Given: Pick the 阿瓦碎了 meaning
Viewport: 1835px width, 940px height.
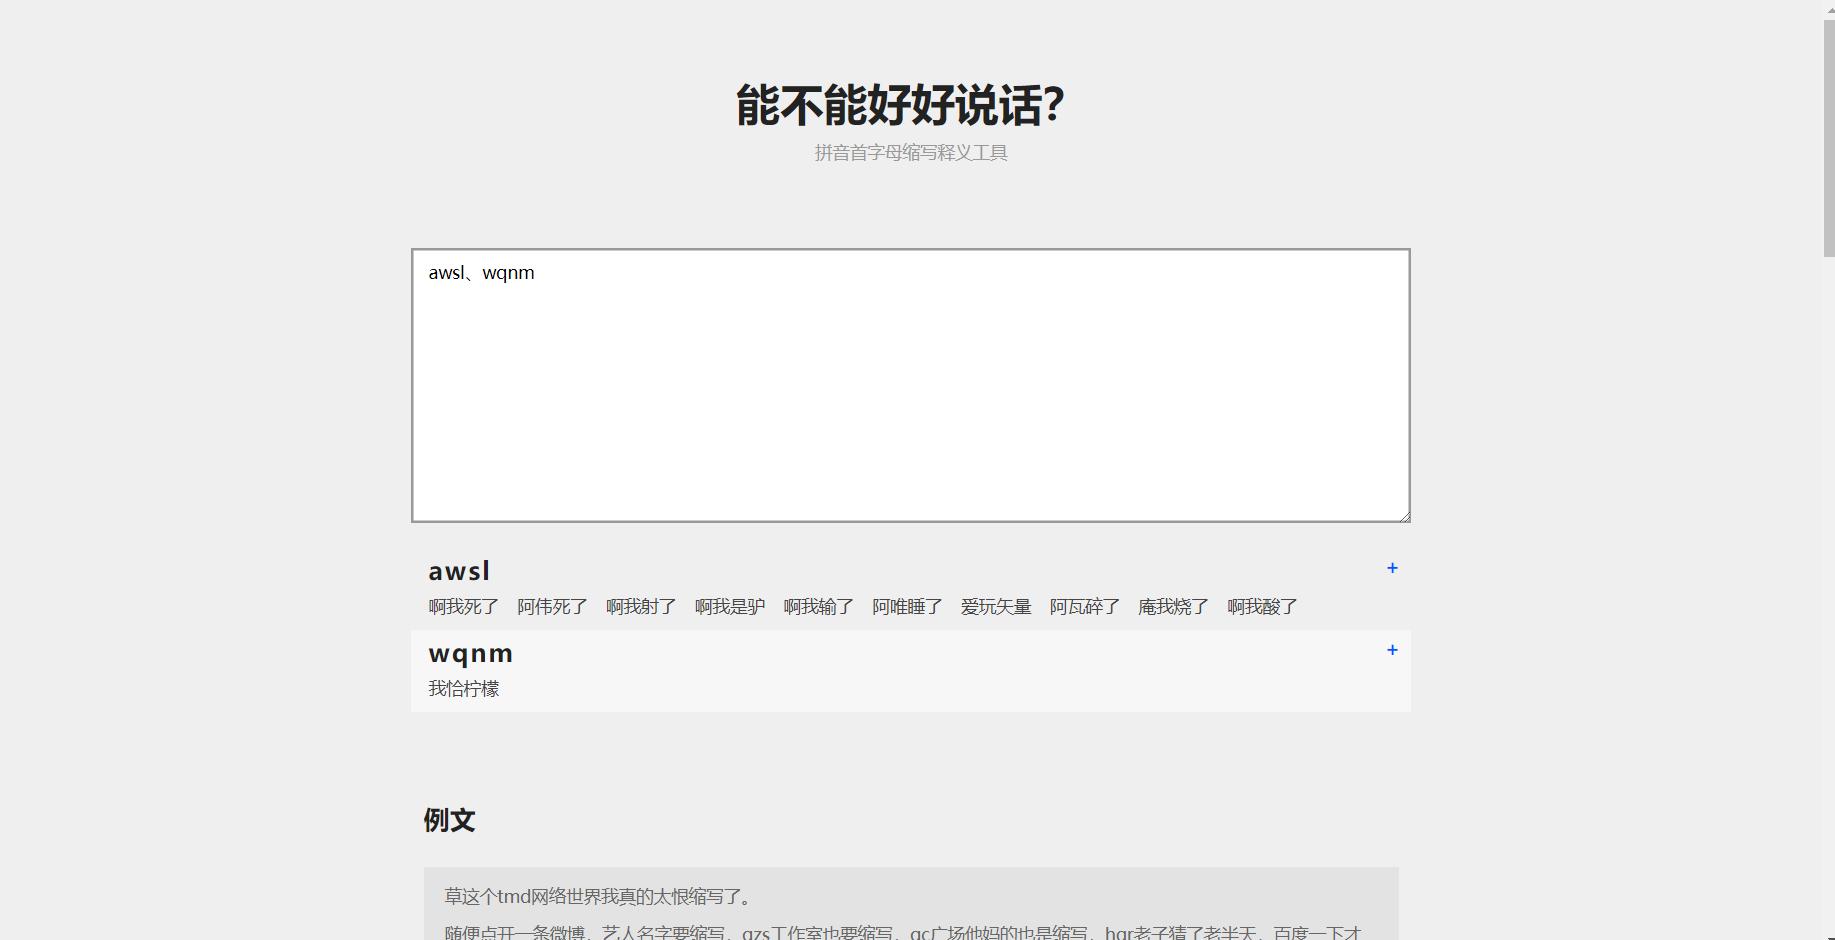Looking at the screenshot, I should [1085, 606].
